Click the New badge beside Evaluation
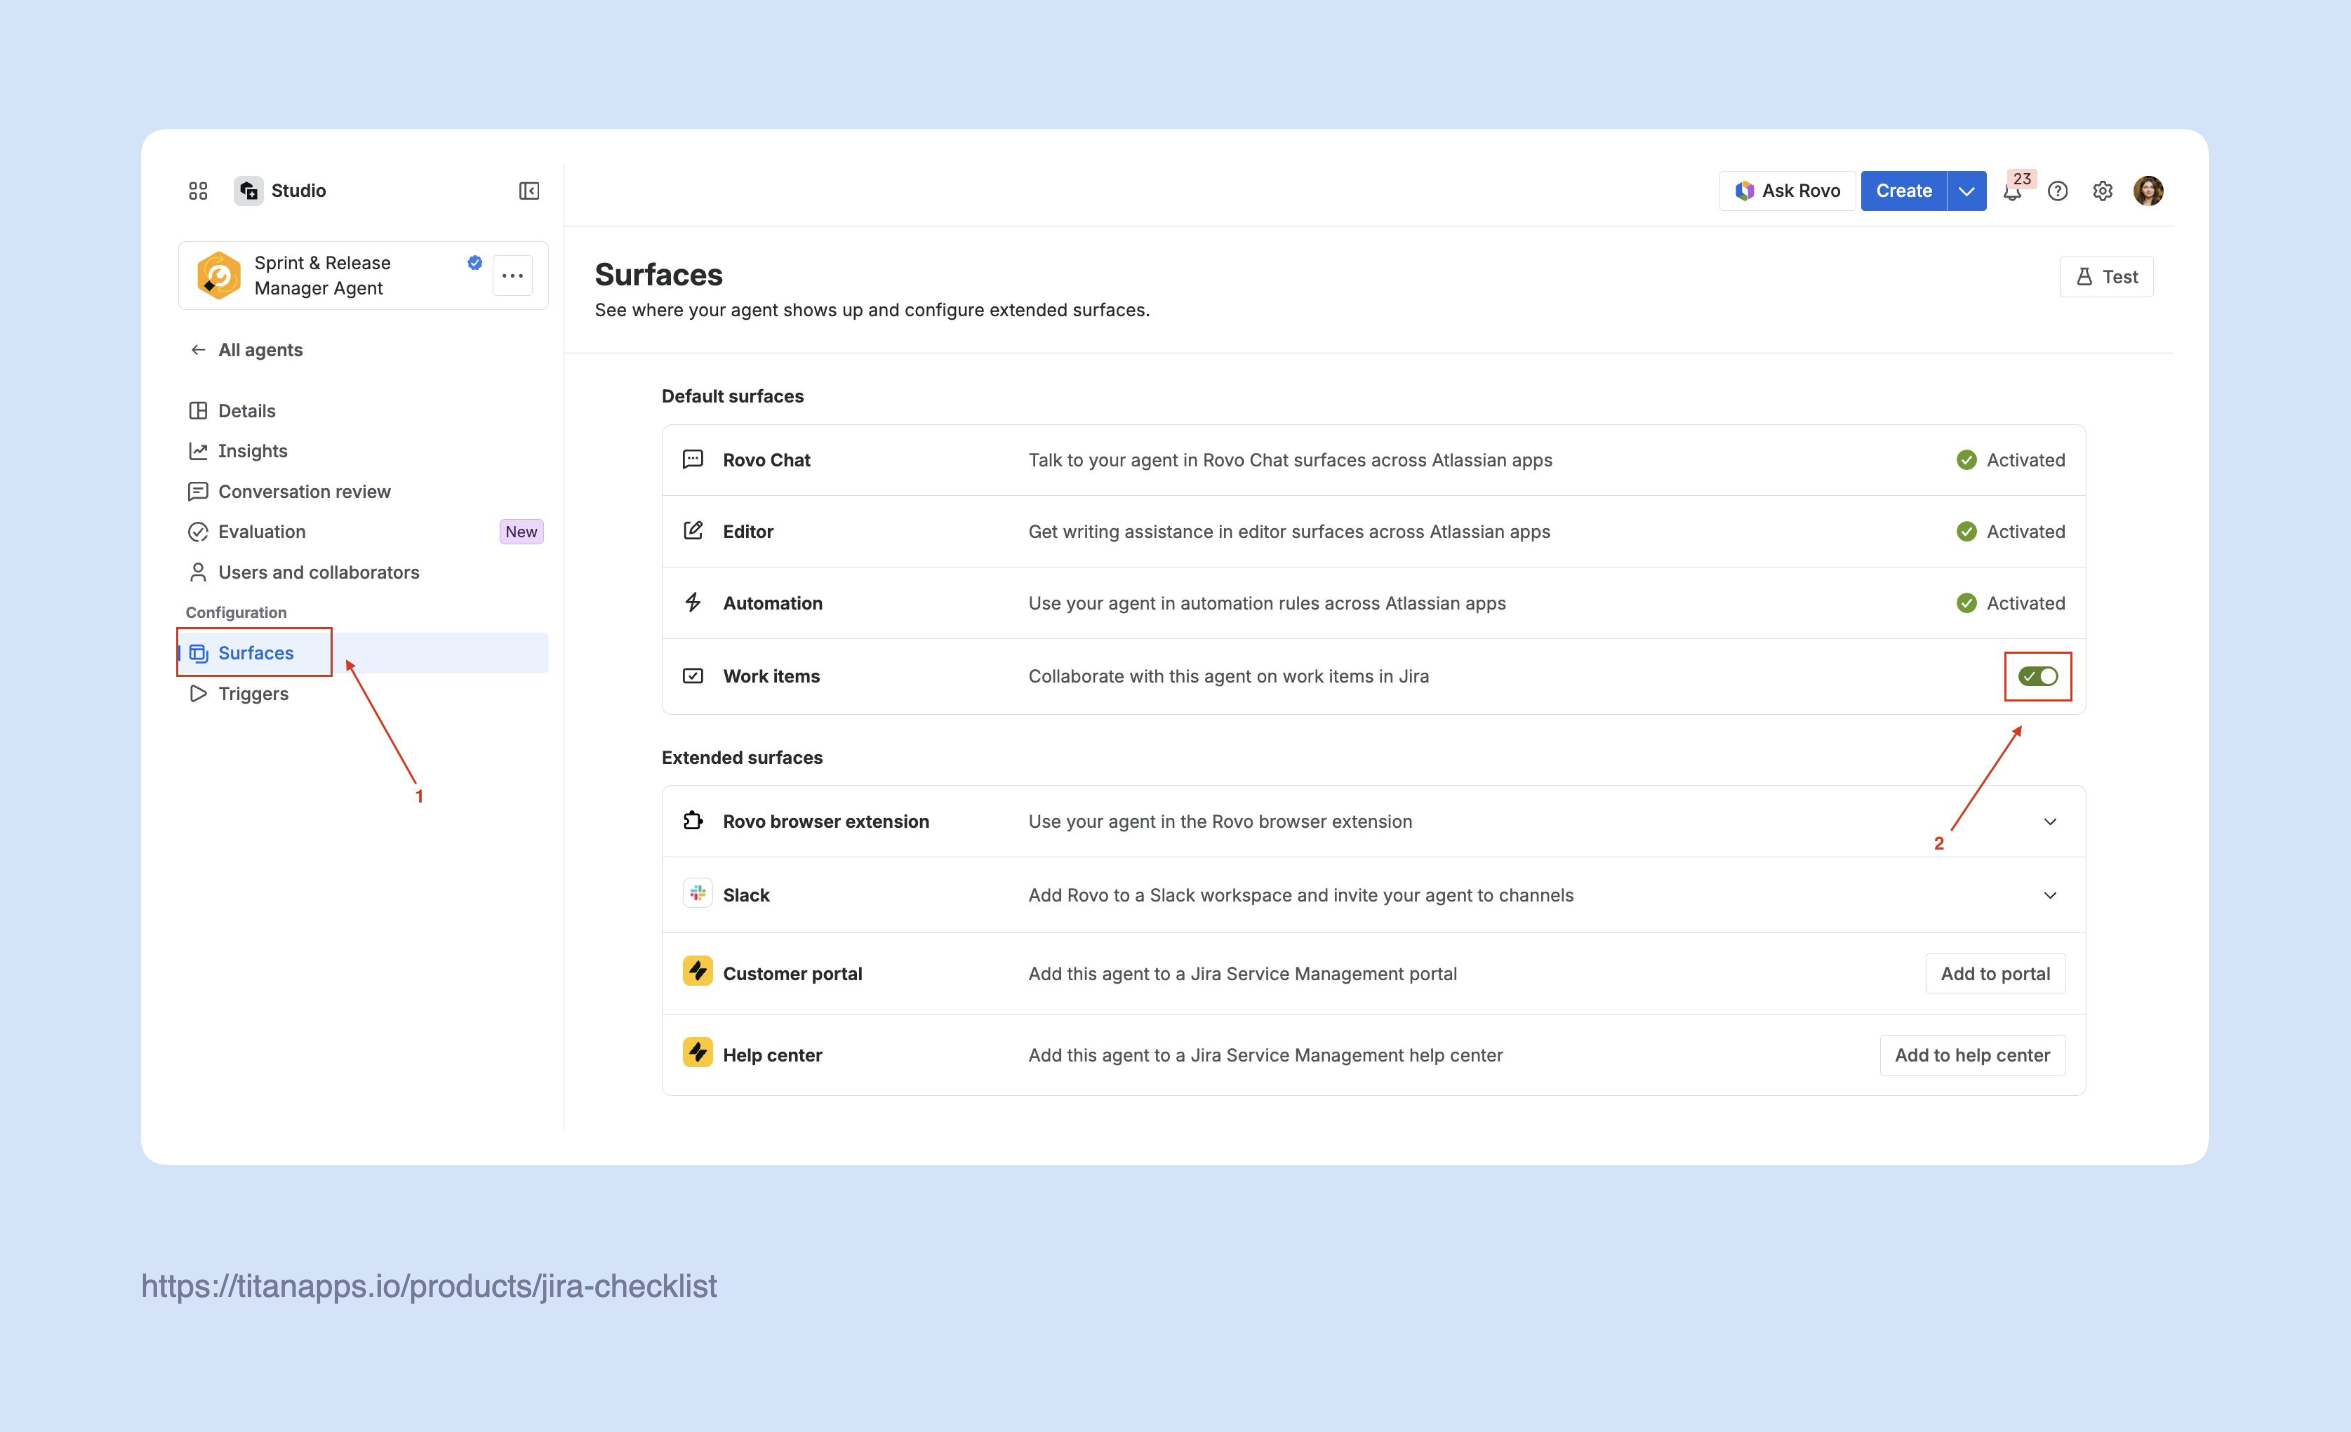2351x1432 pixels. 521,532
